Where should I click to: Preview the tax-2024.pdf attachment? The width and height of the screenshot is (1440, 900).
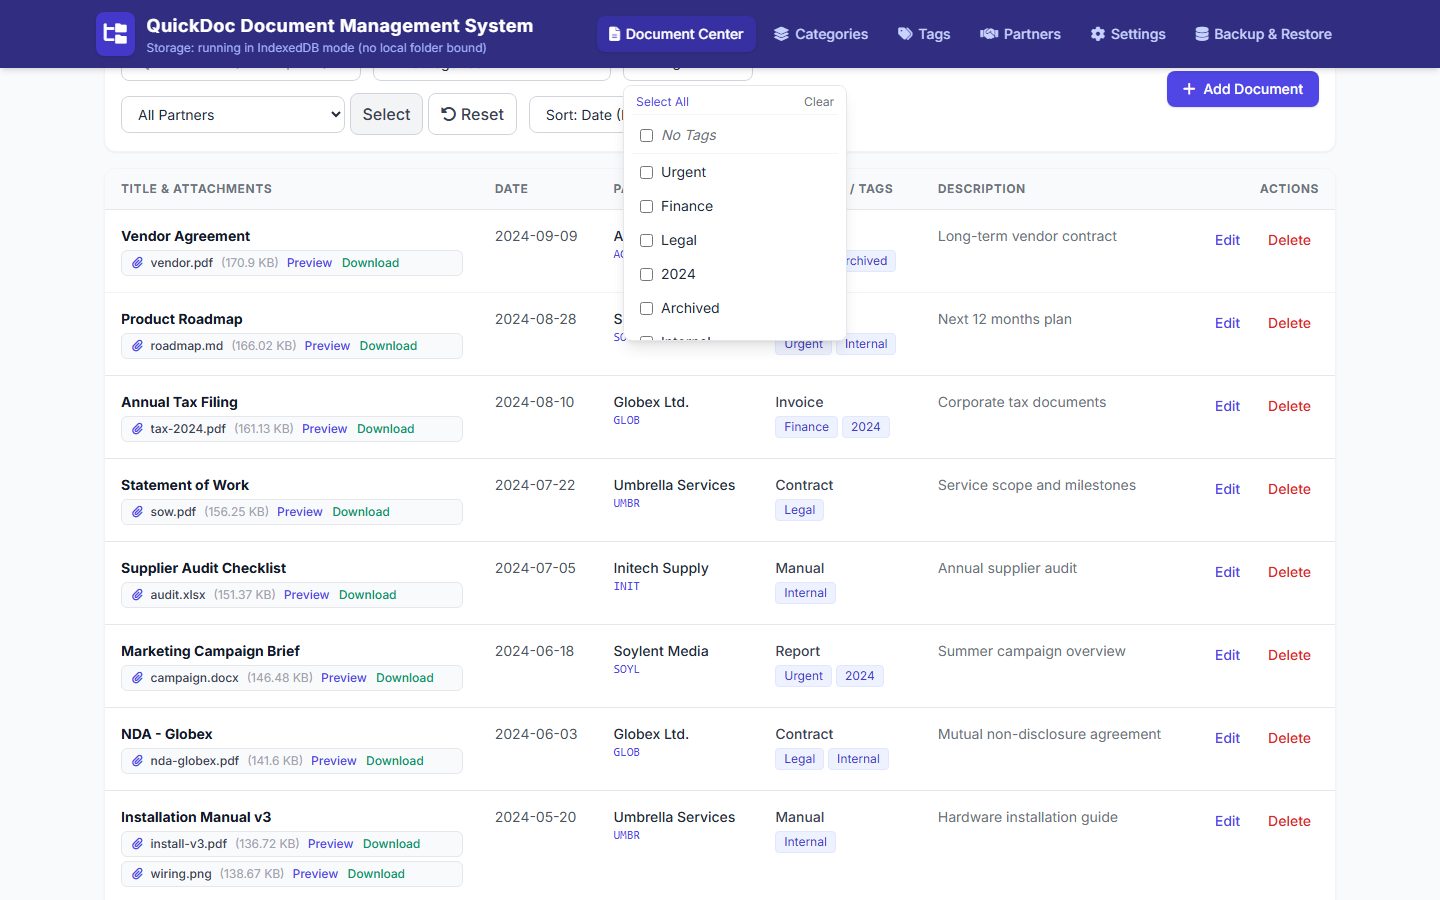point(325,429)
